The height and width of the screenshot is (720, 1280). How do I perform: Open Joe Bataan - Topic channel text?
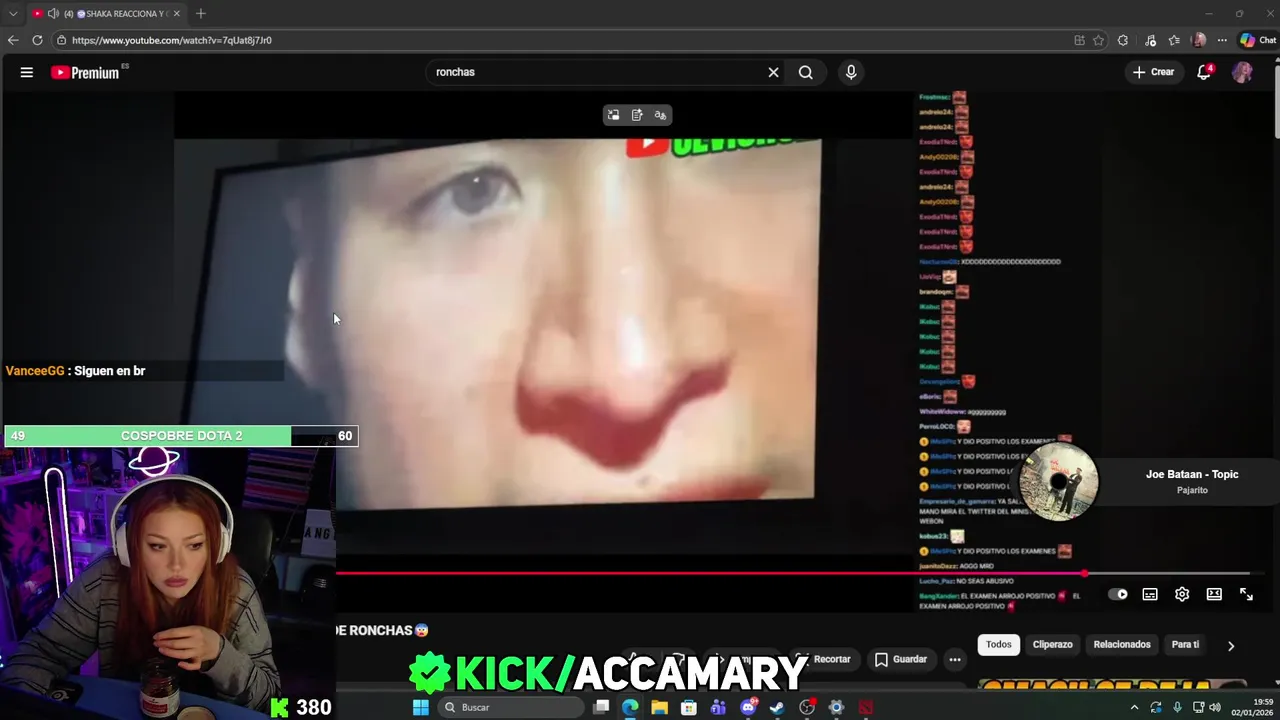[1192, 474]
